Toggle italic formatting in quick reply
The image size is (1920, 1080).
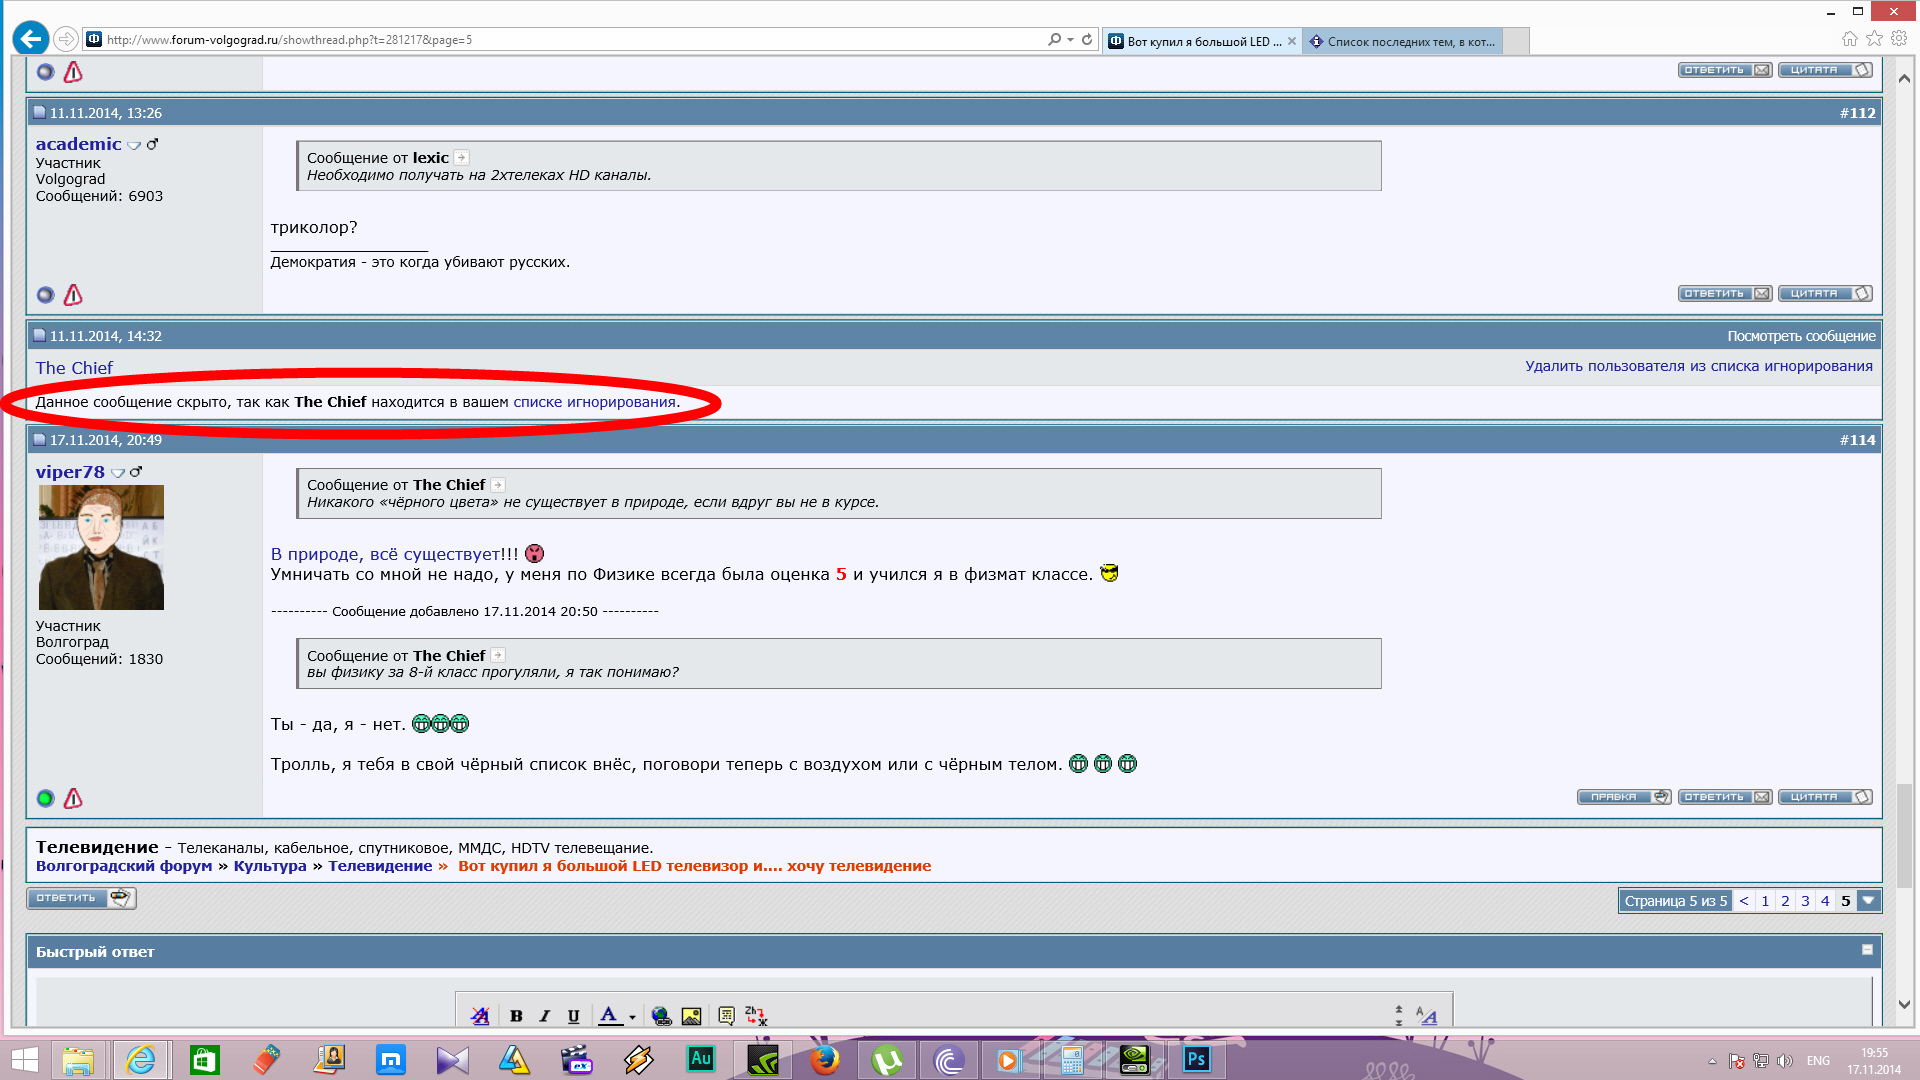tap(545, 1016)
